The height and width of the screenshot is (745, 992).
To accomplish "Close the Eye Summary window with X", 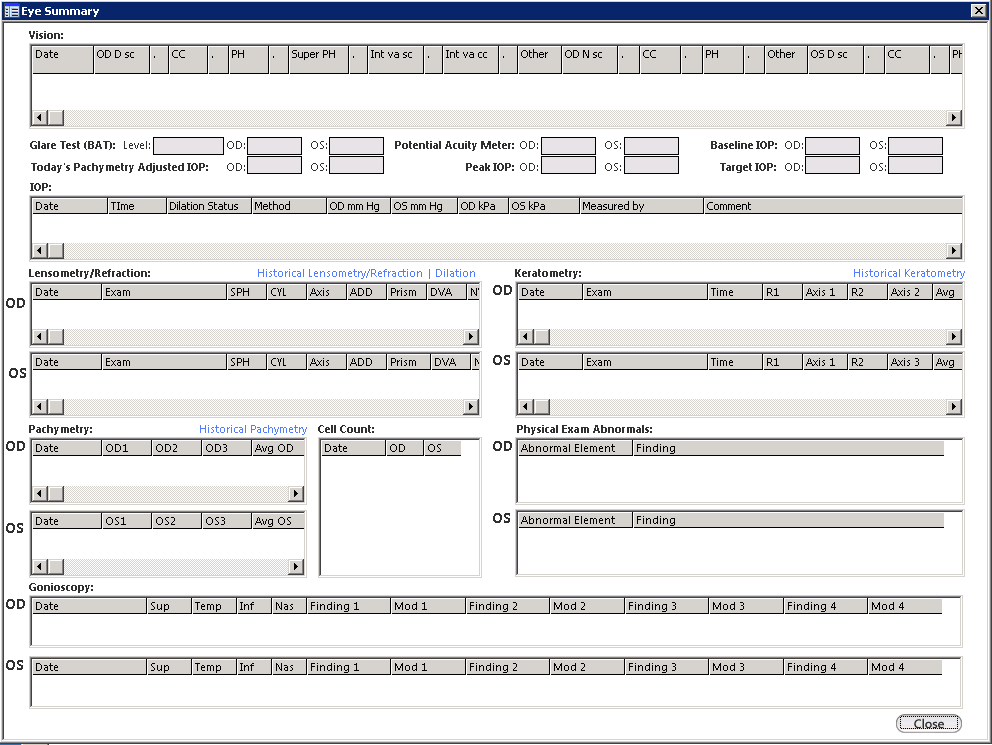I will point(978,10).
